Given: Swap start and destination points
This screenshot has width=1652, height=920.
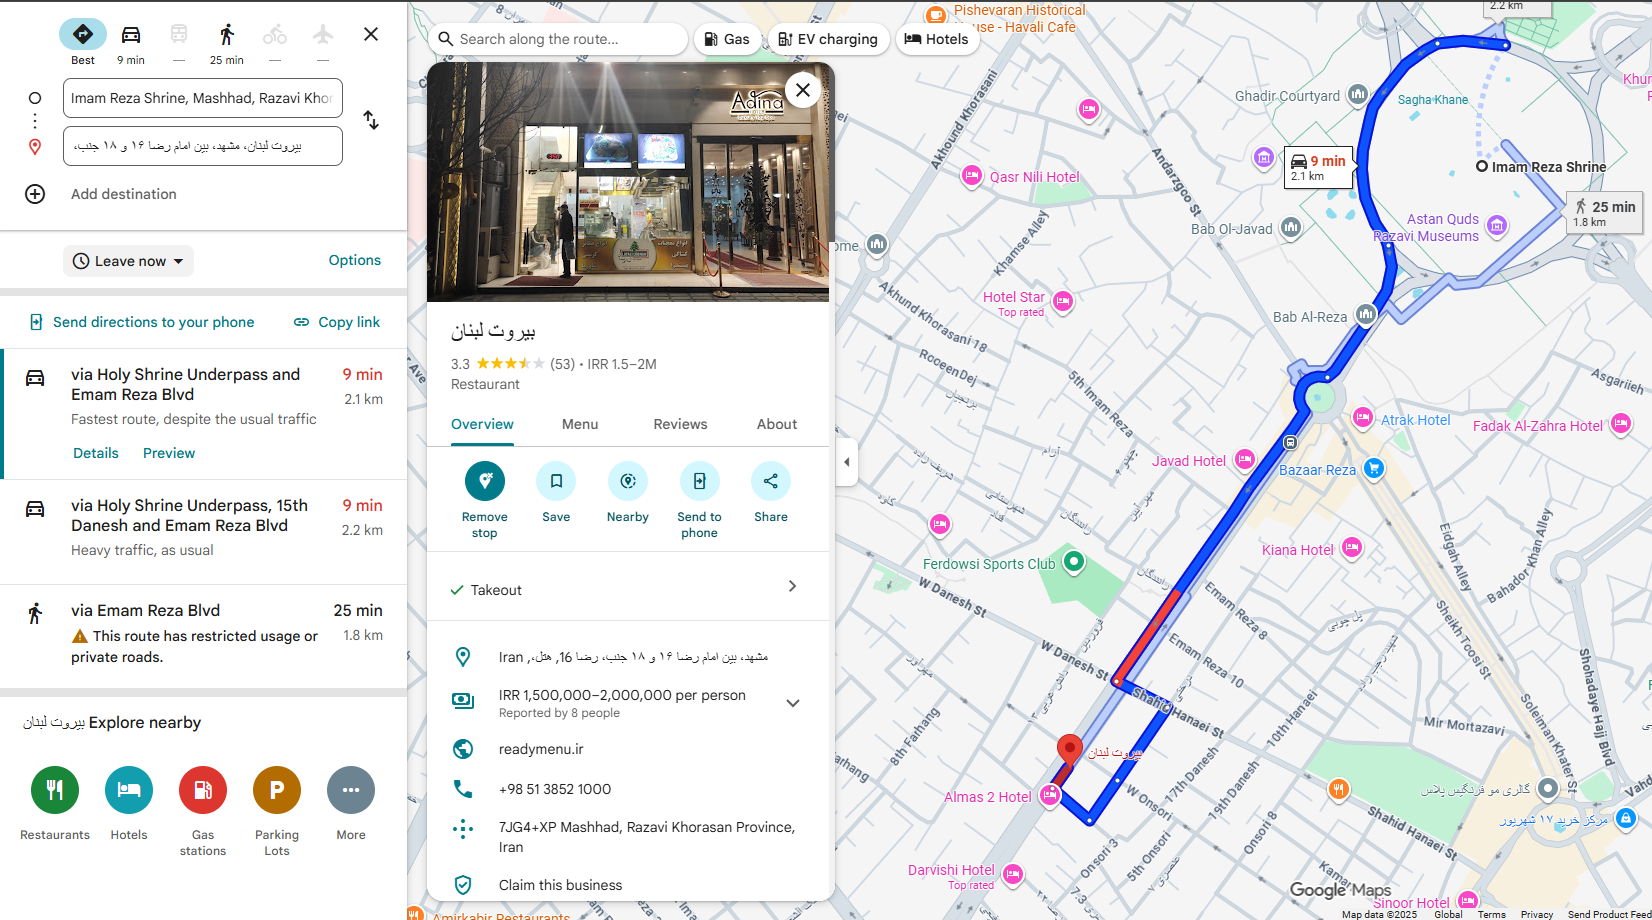Looking at the screenshot, I should click(x=371, y=120).
